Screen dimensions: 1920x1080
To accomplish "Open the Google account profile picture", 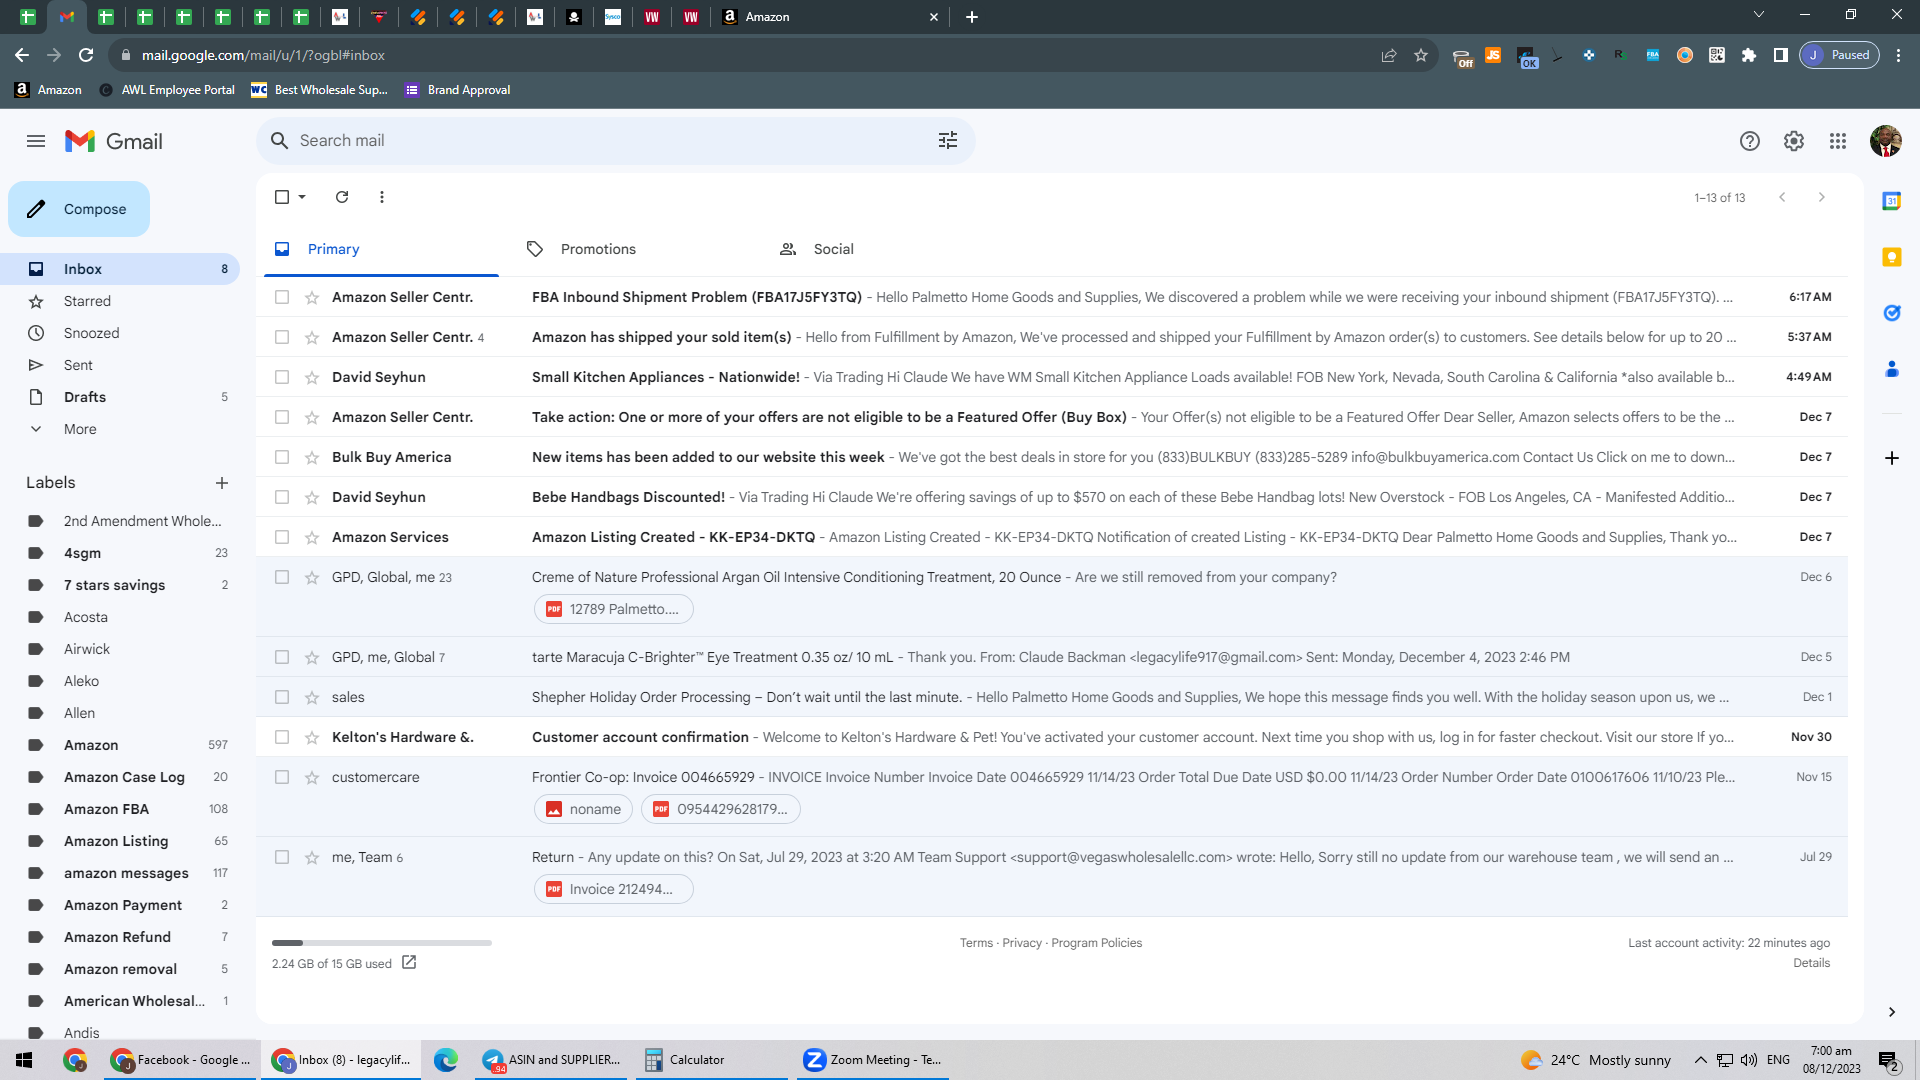I will (1886, 141).
